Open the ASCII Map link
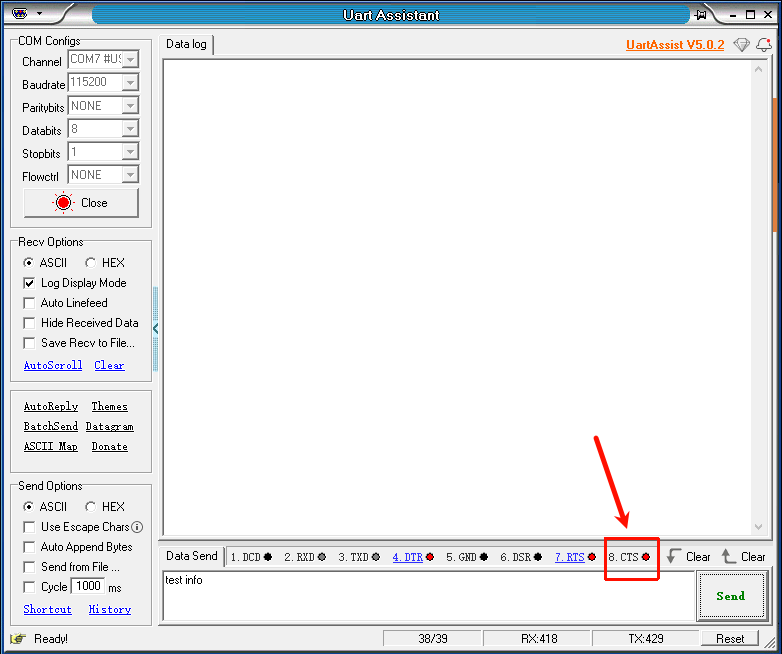 click(51, 446)
